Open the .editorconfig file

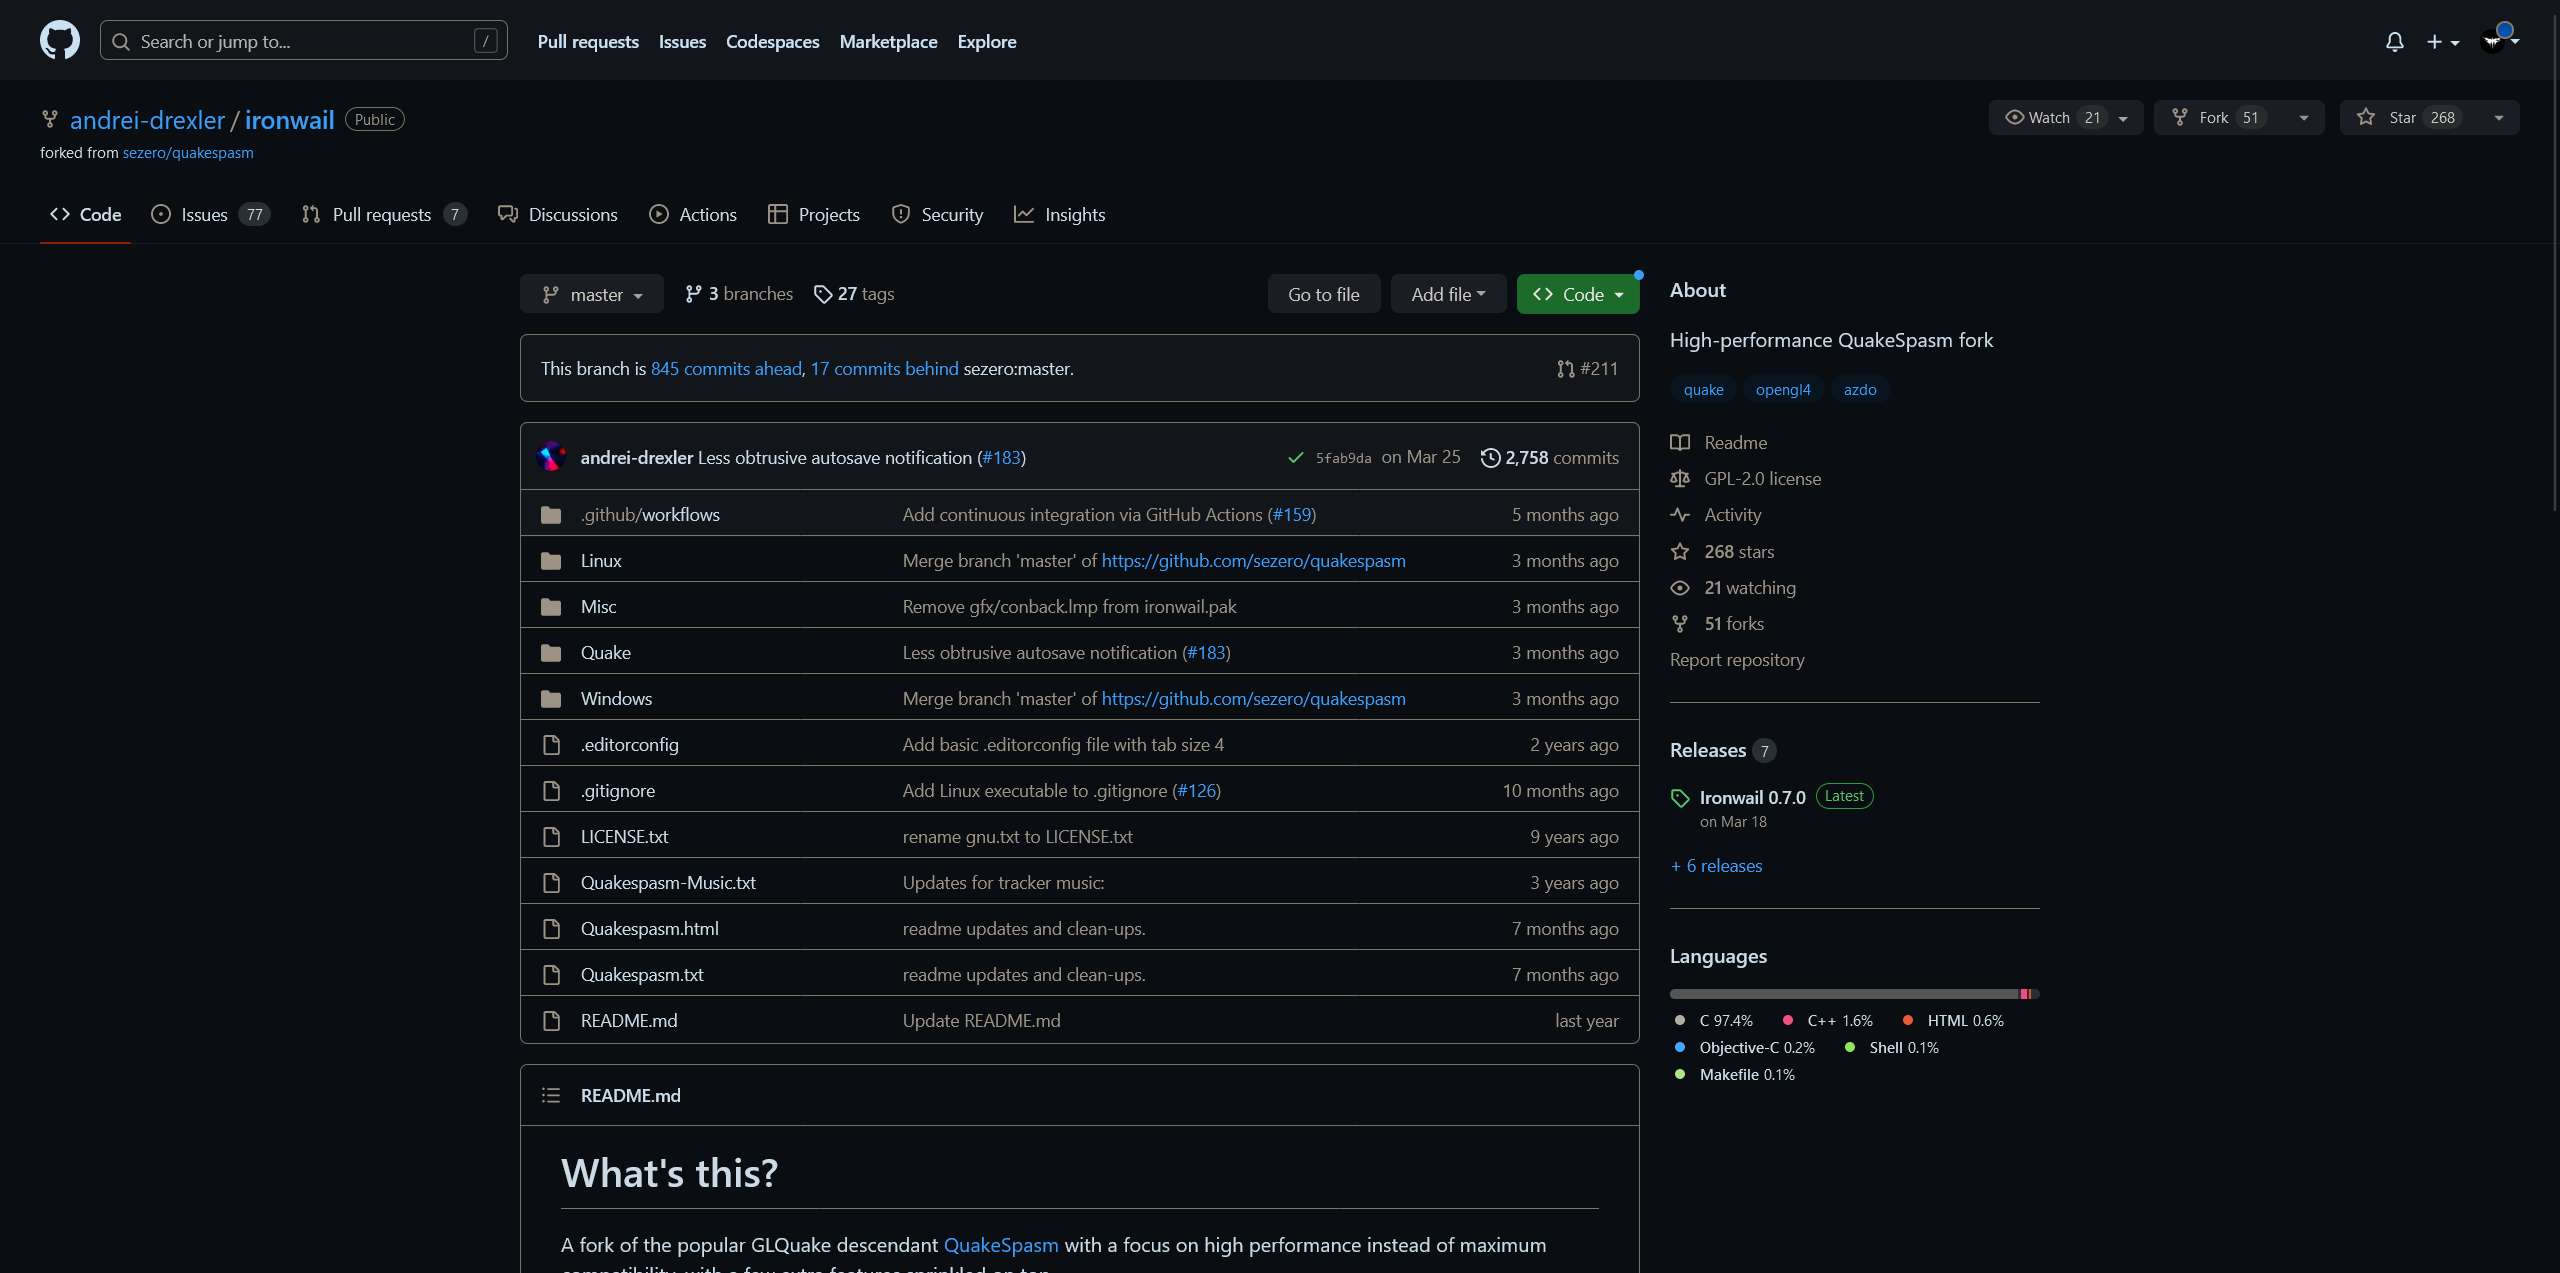tap(630, 745)
